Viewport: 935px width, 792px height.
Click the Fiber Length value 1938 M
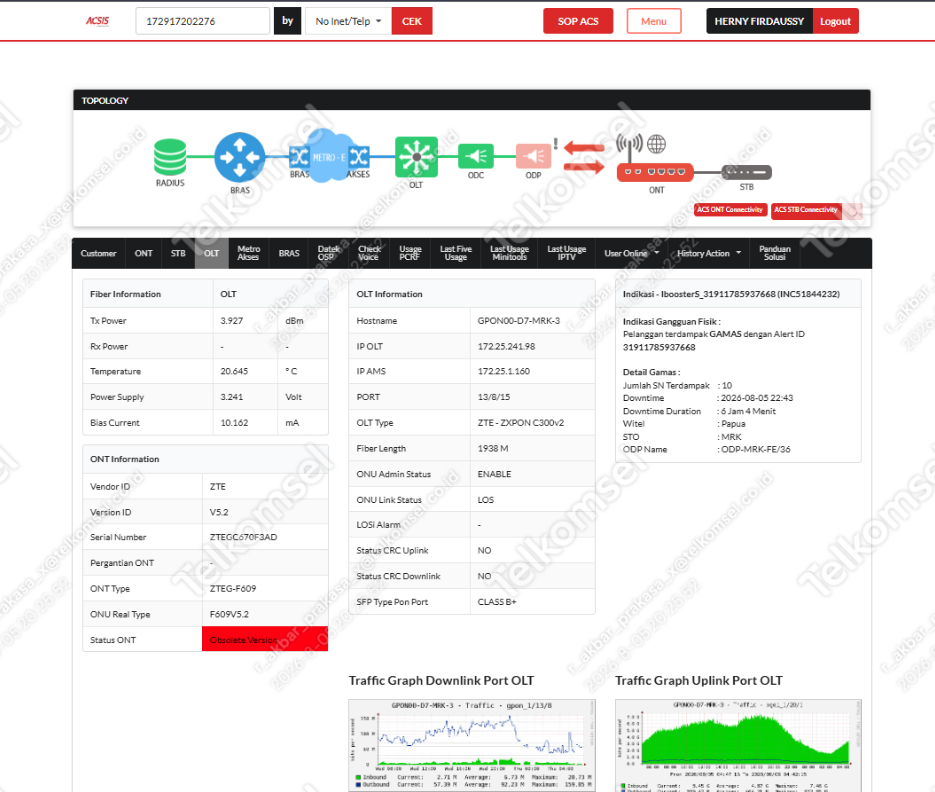pyautogui.click(x=493, y=448)
